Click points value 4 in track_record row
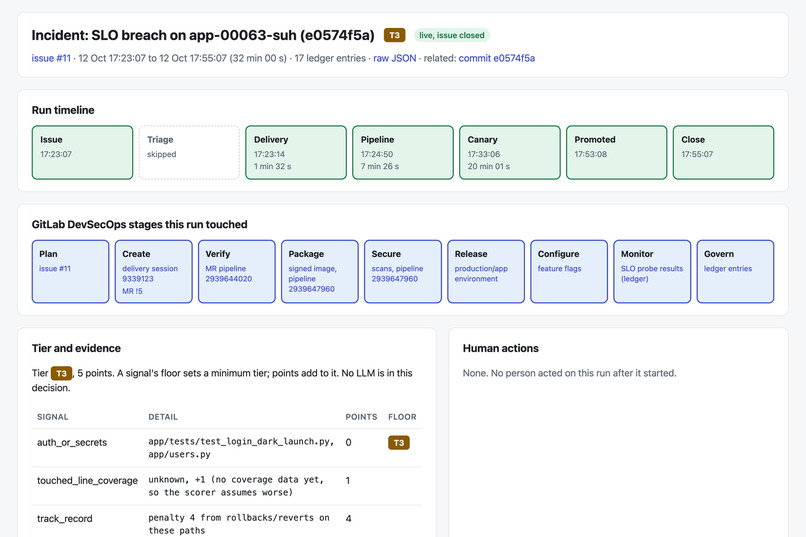 (x=349, y=519)
